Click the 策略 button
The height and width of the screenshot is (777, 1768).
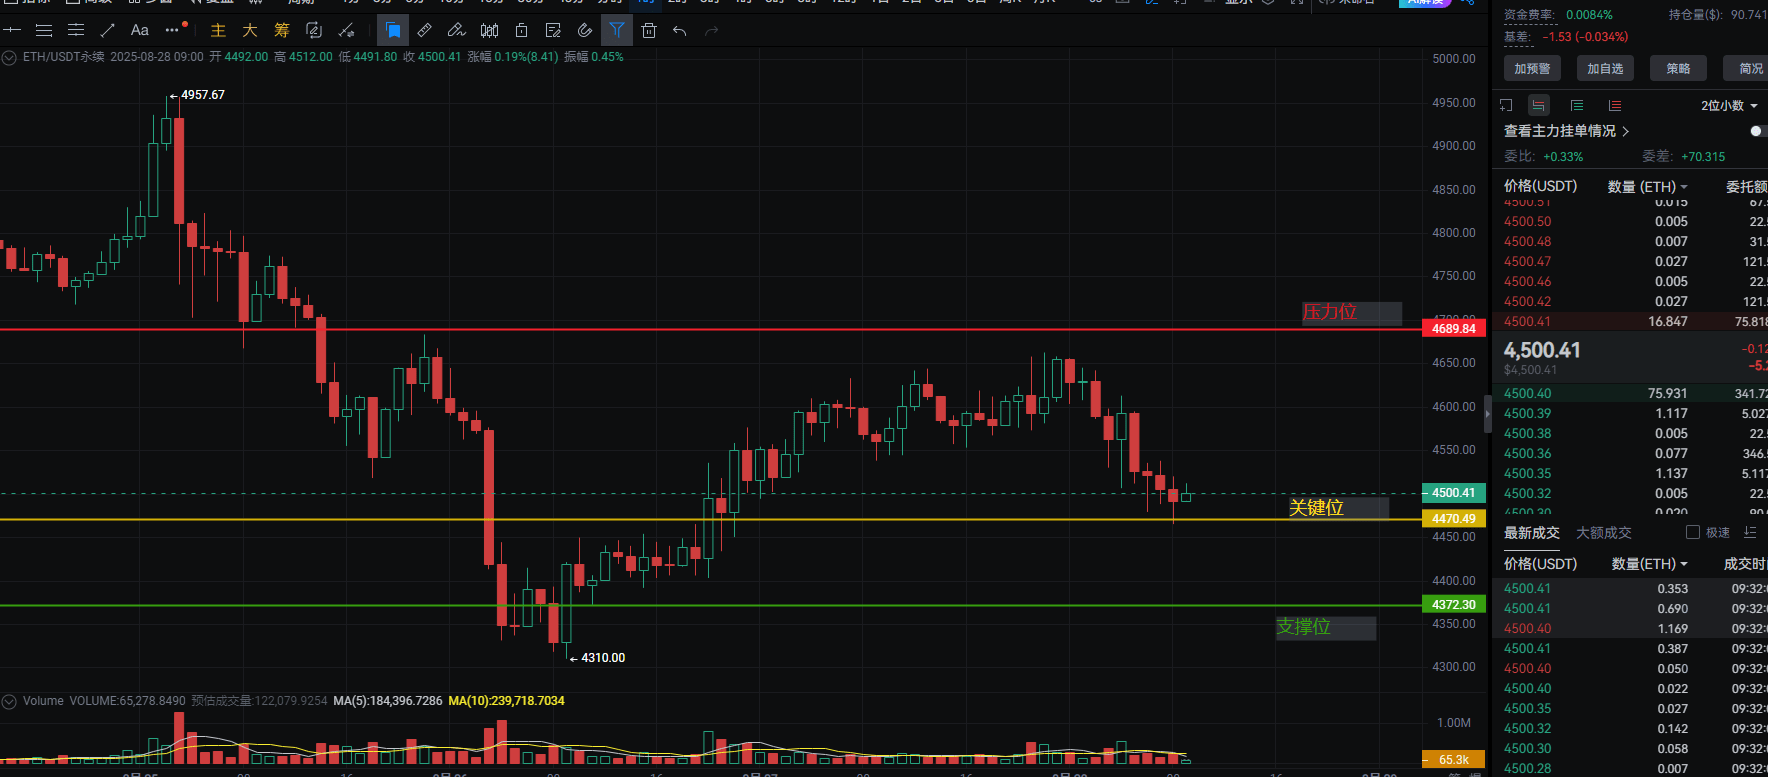tap(1678, 68)
